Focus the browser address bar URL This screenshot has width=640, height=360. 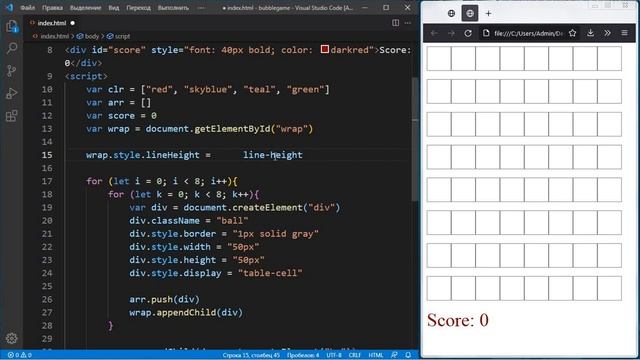tap(528, 33)
